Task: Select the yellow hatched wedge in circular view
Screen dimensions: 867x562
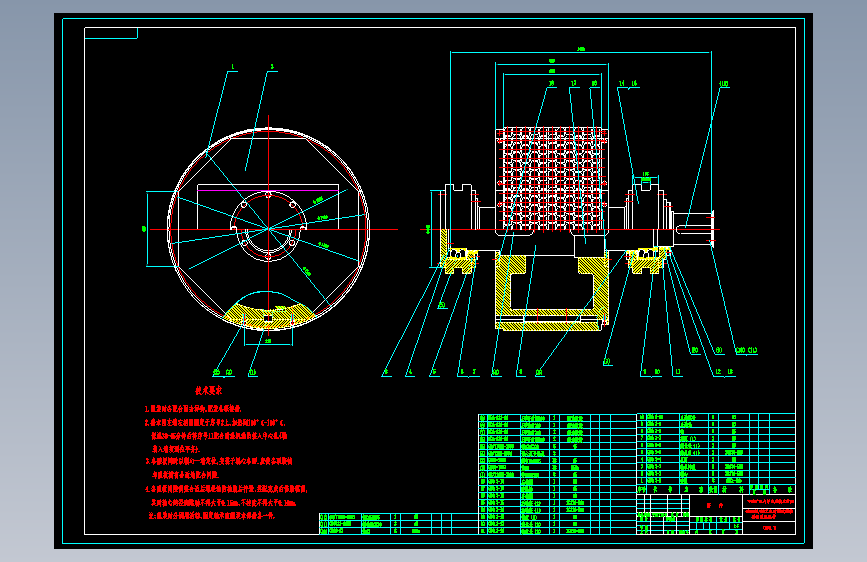Action: coord(269,315)
